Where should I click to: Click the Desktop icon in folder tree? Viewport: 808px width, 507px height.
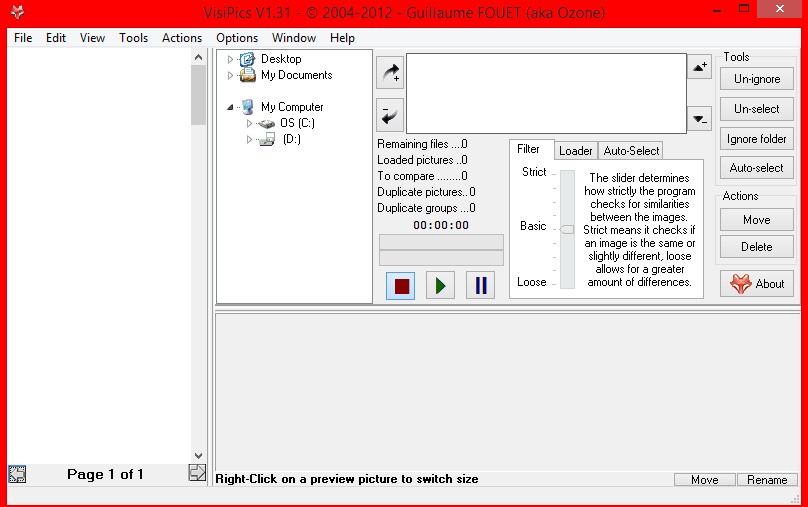click(x=247, y=59)
